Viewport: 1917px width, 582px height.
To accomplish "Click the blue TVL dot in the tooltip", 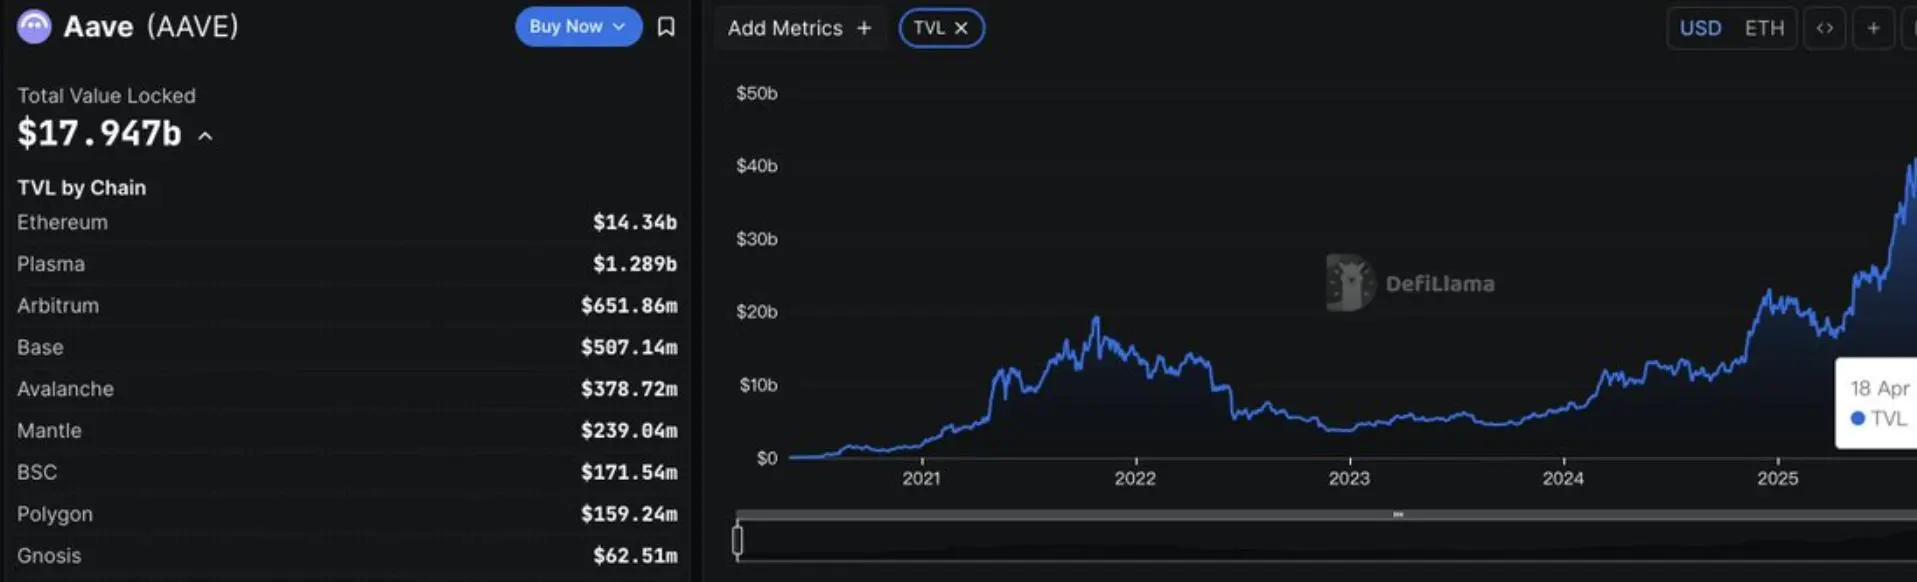I will (1858, 418).
